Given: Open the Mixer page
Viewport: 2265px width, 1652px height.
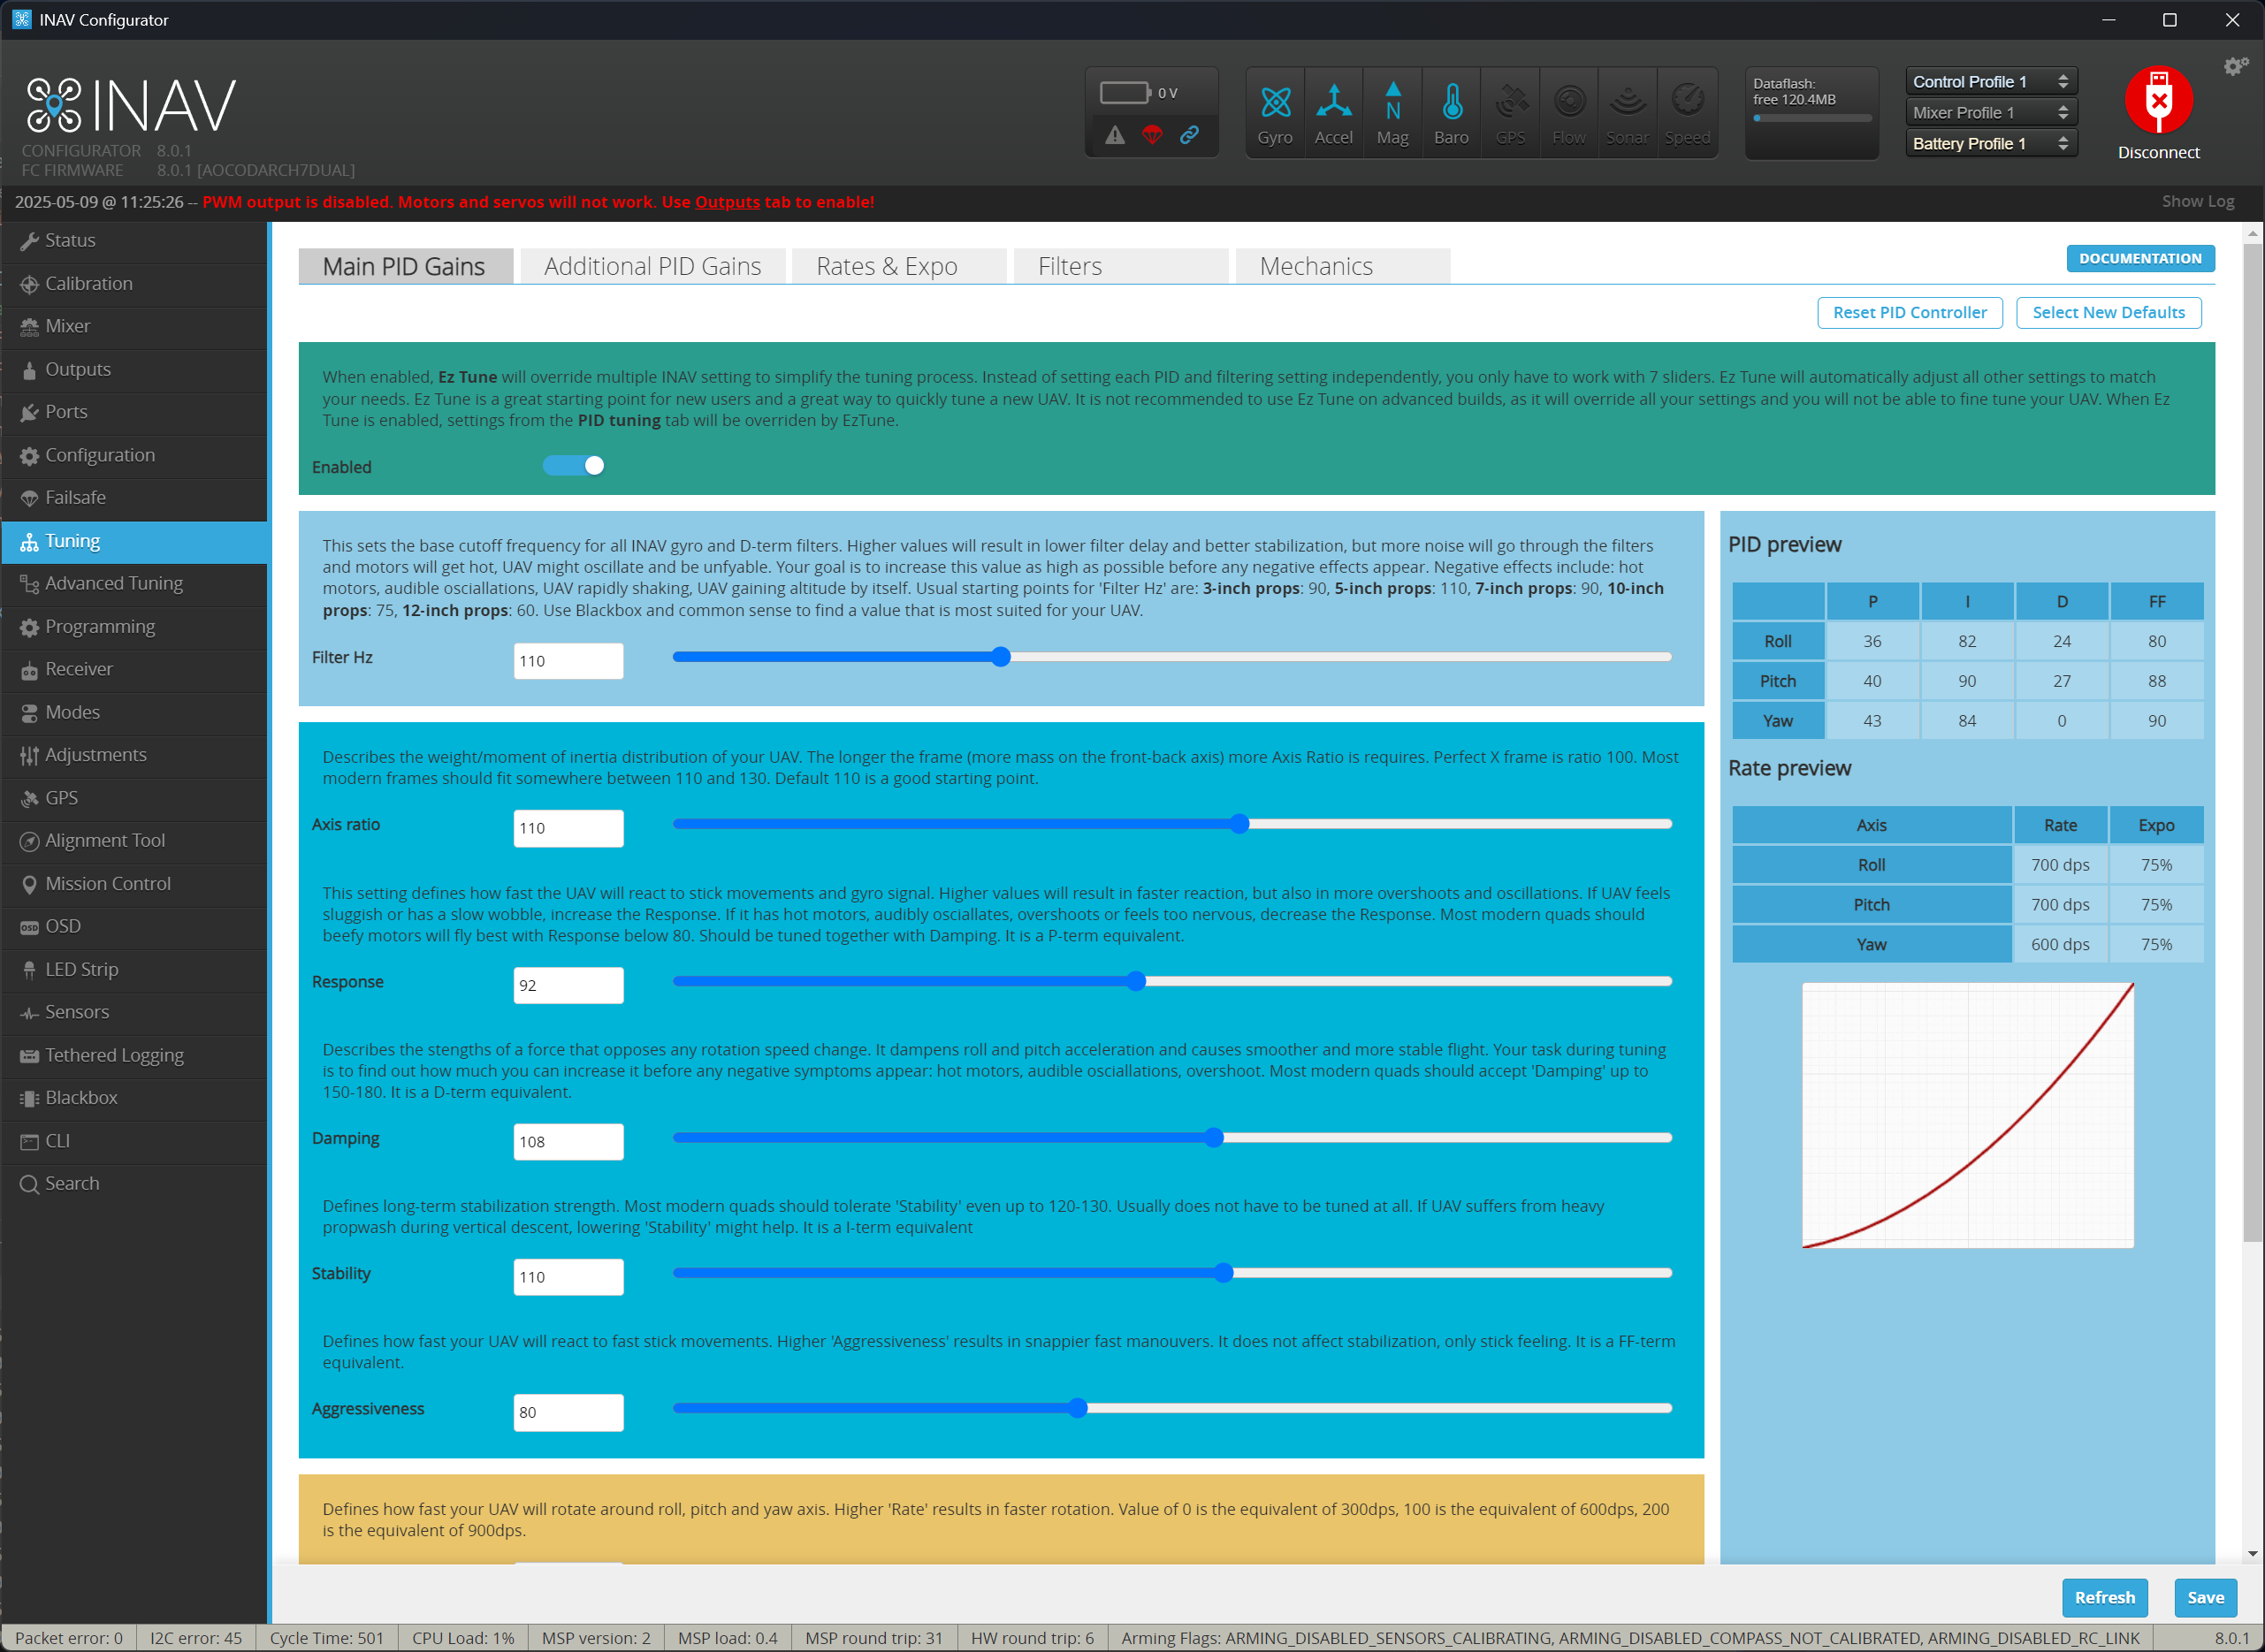Looking at the screenshot, I should pos(134,327).
